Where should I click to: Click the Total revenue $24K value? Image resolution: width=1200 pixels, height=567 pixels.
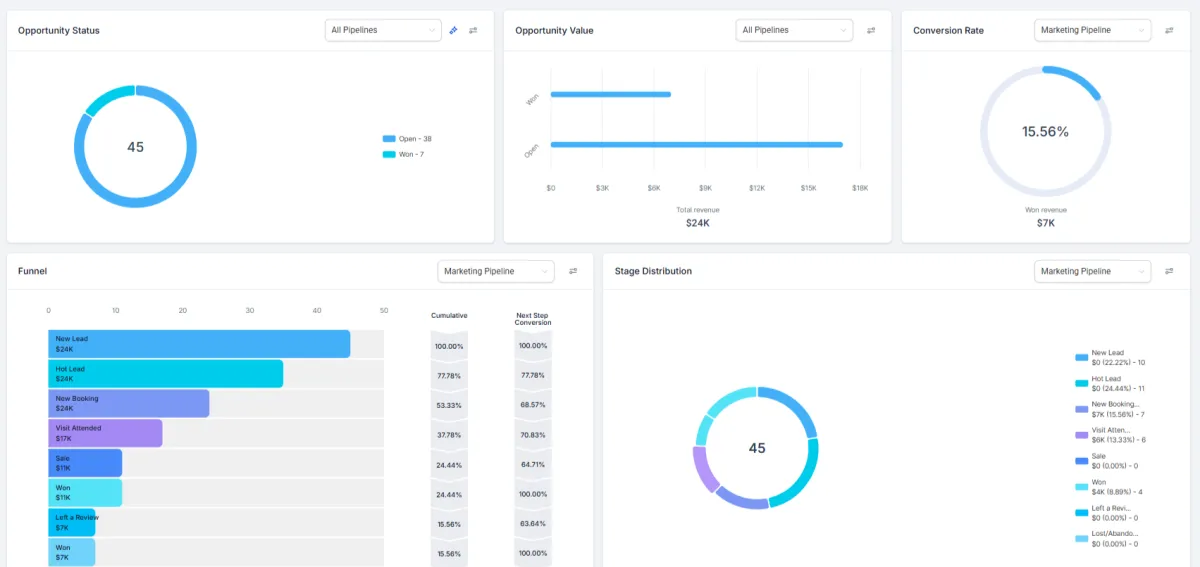(697, 223)
